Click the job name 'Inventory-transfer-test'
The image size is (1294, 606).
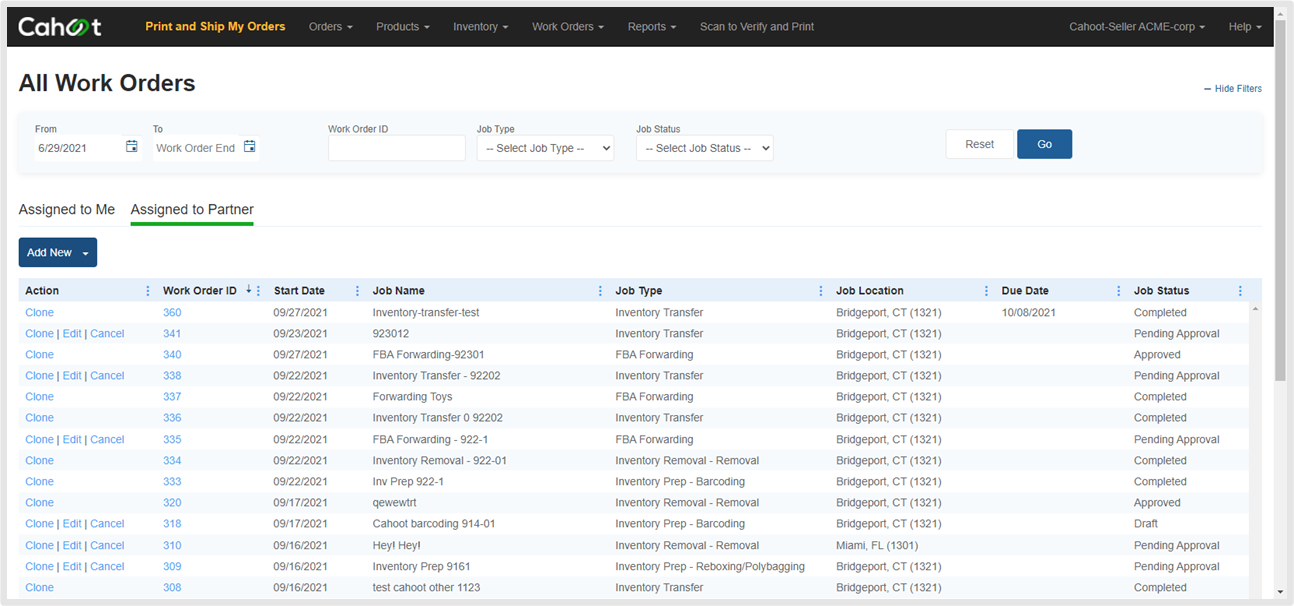426,313
